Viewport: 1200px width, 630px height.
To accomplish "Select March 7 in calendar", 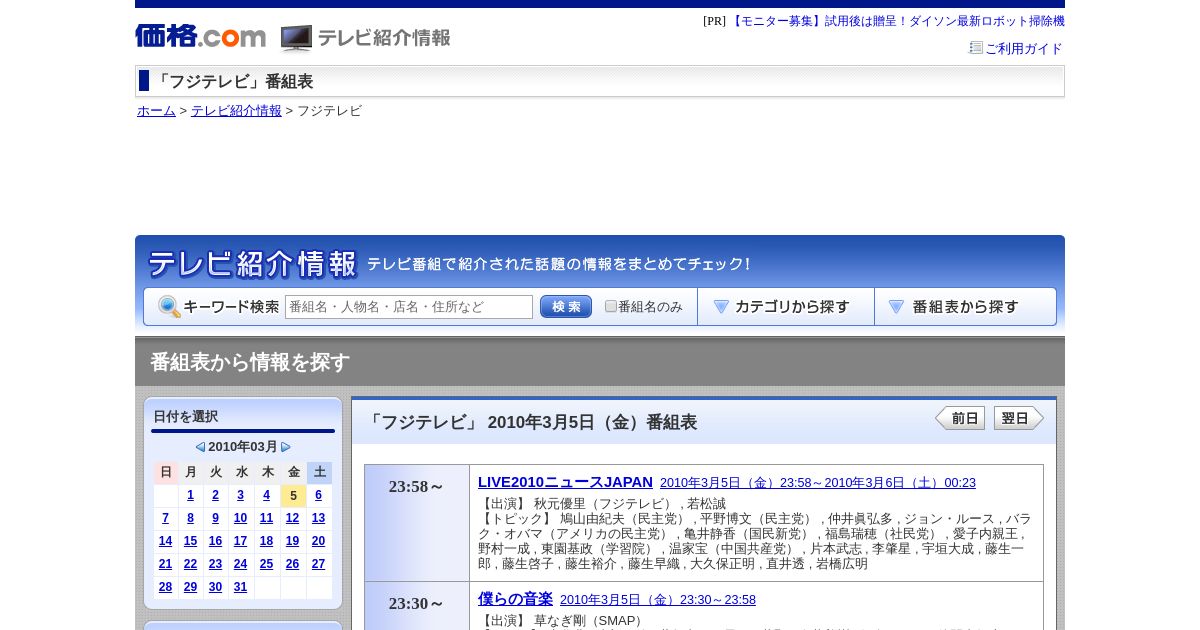I will click(166, 518).
